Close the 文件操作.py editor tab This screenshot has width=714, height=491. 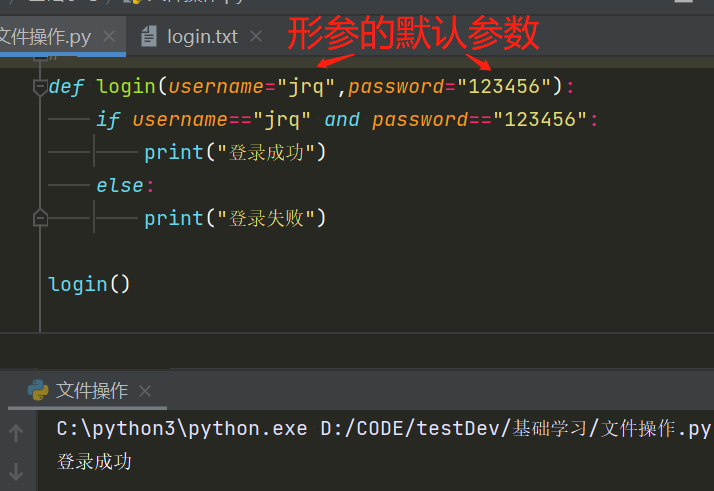[x=108, y=37]
